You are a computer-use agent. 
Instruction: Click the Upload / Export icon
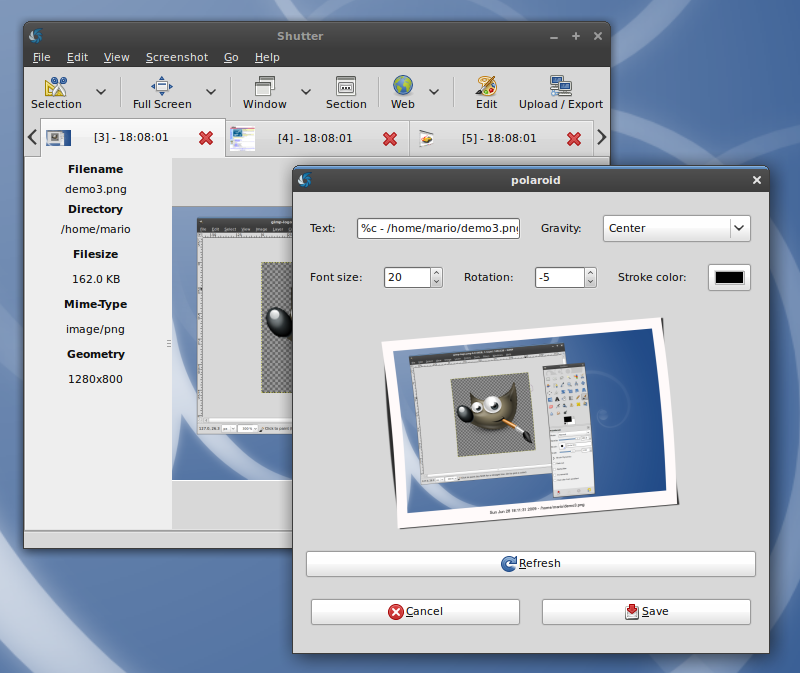(560, 92)
